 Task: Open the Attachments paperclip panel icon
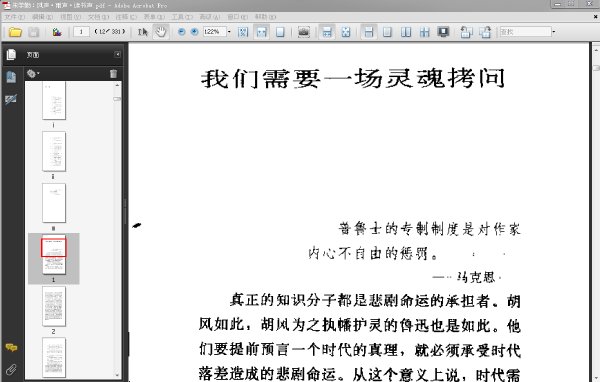[x=11, y=369]
